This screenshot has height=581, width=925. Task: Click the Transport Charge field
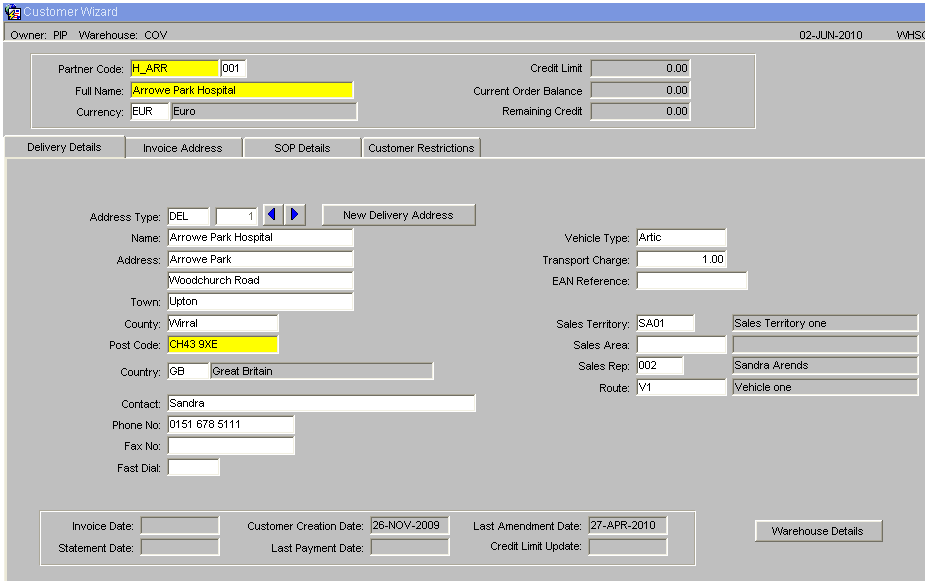click(x=681, y=260)
